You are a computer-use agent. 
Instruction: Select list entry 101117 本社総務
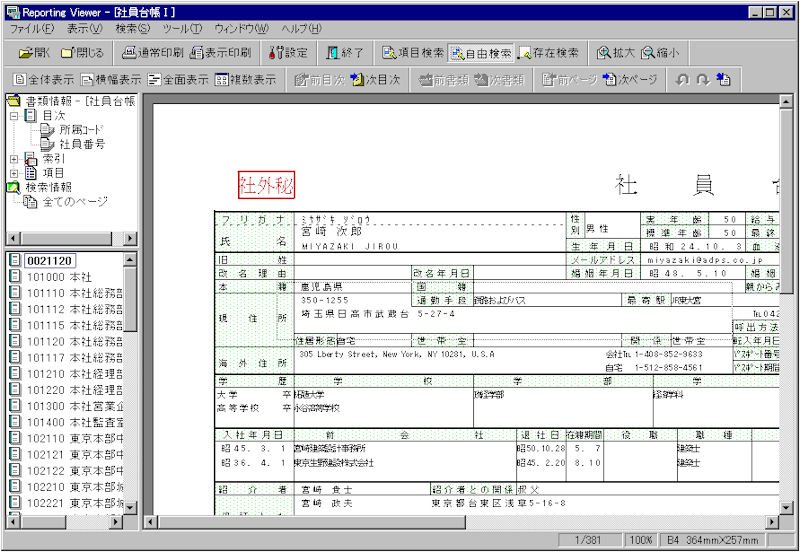pos(74,358)
